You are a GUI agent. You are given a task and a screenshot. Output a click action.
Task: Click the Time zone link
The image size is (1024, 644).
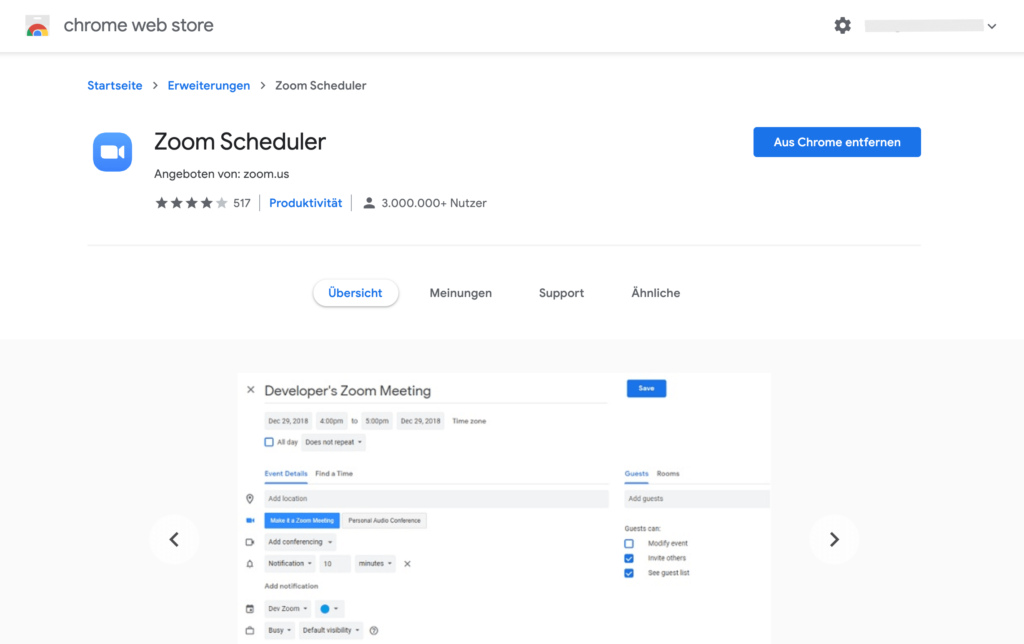[469, 421]
